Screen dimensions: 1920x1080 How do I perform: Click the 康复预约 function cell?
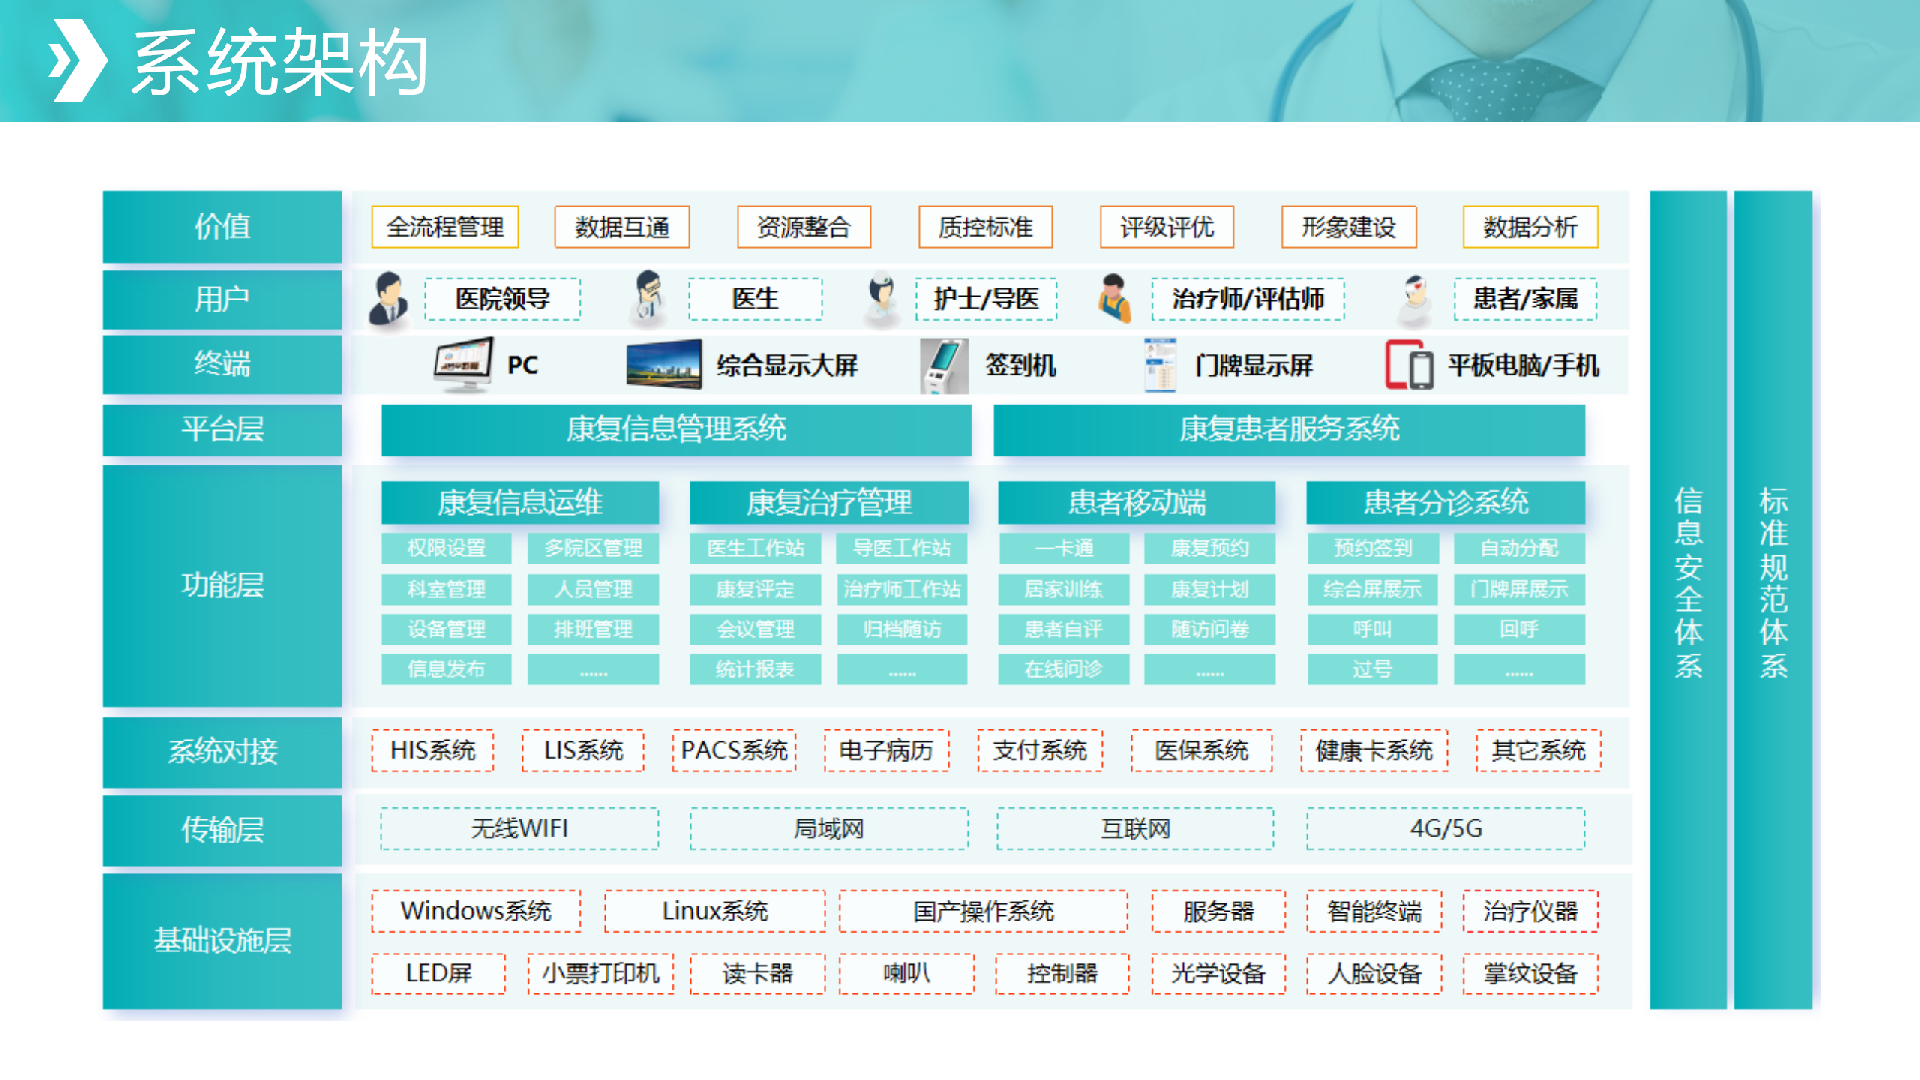[x=1210, y=548]
